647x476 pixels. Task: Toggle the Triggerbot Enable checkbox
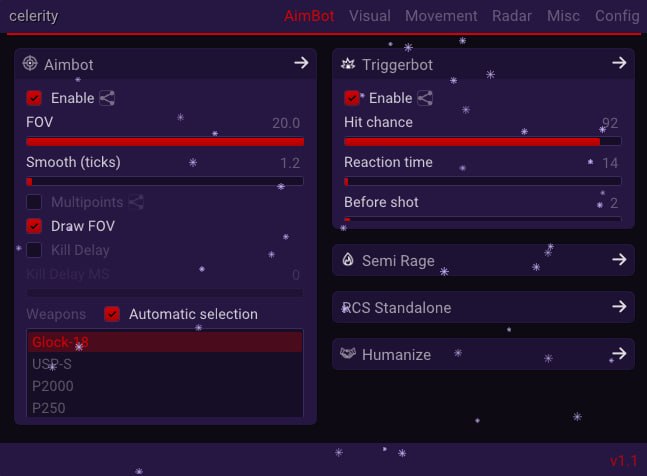(x=352, y=98)
